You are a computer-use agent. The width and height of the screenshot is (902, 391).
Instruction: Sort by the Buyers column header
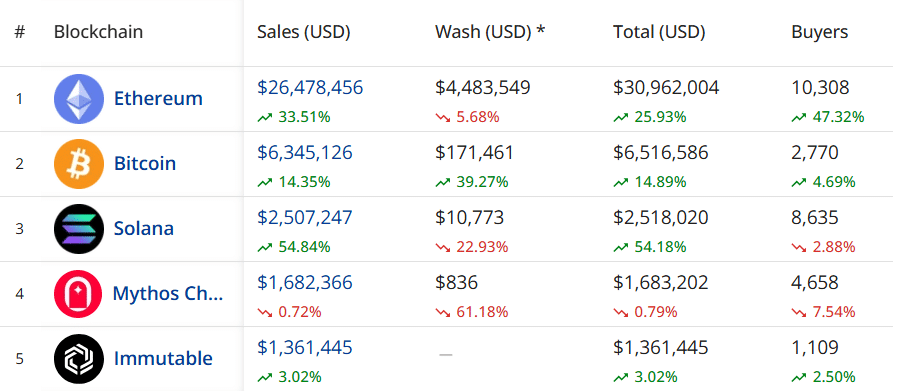(x=820, y=32)
